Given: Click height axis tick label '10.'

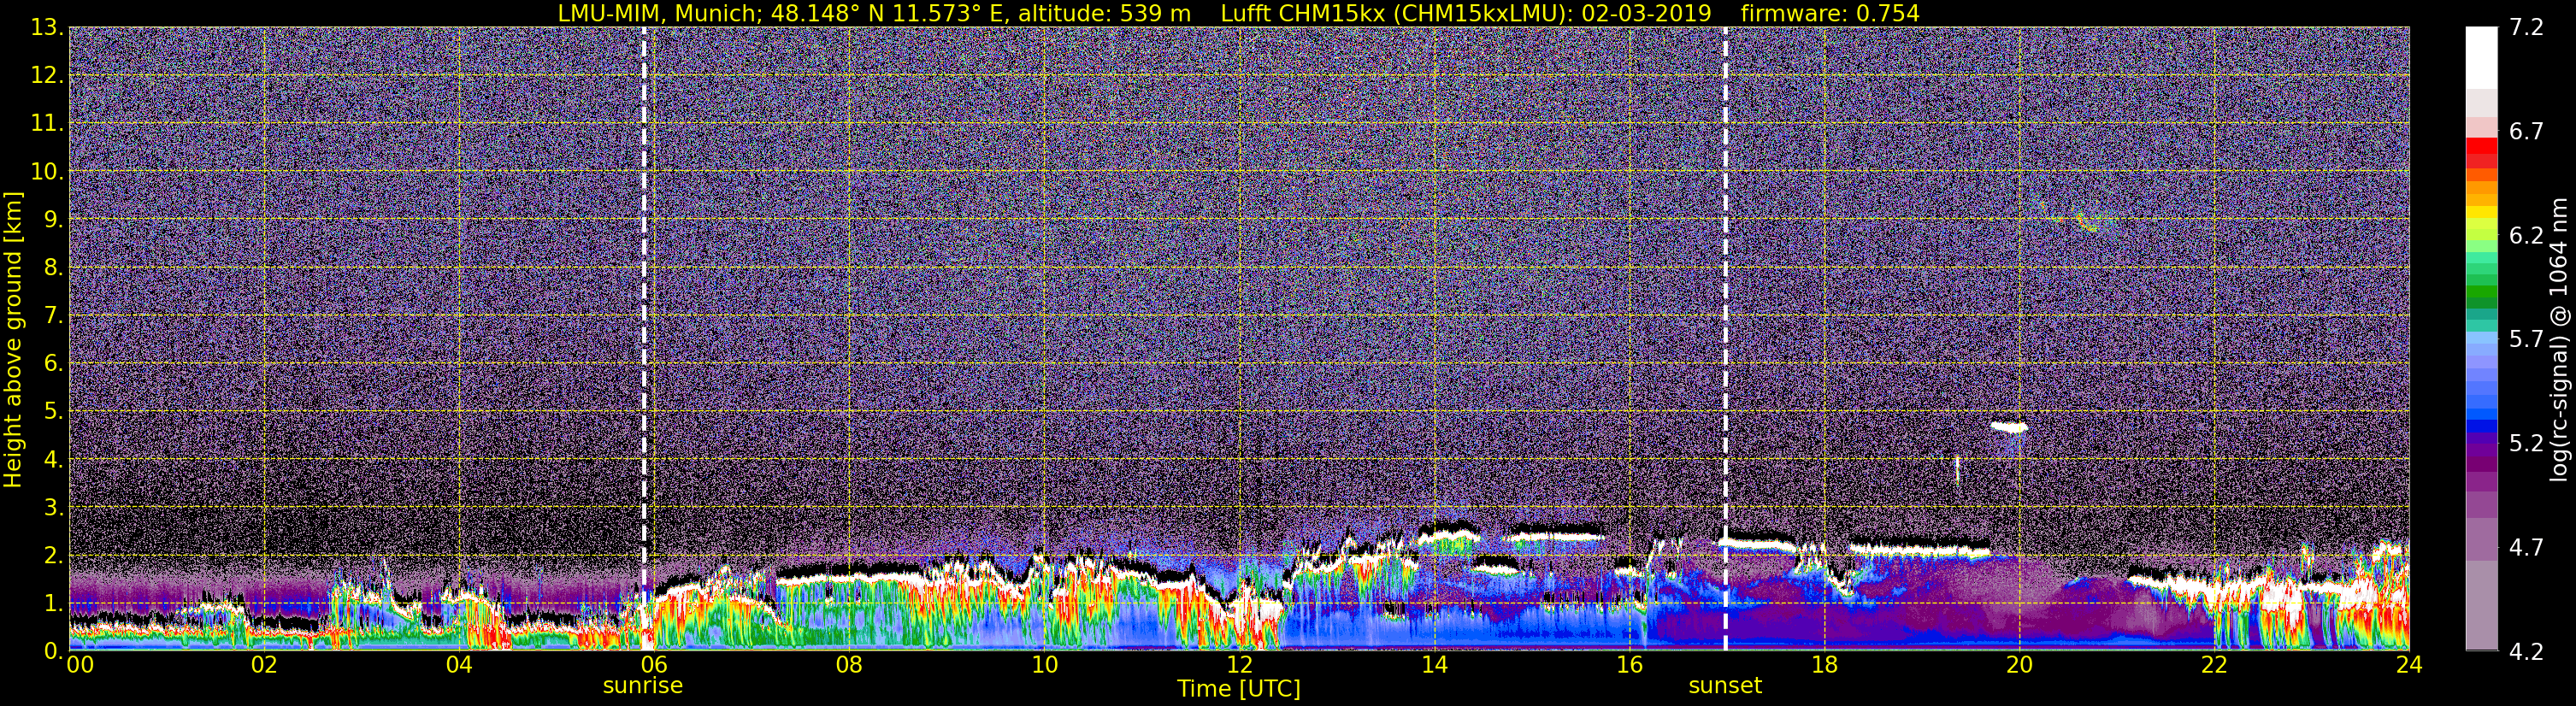Looking at the screenshot, I should pos(47,172).
